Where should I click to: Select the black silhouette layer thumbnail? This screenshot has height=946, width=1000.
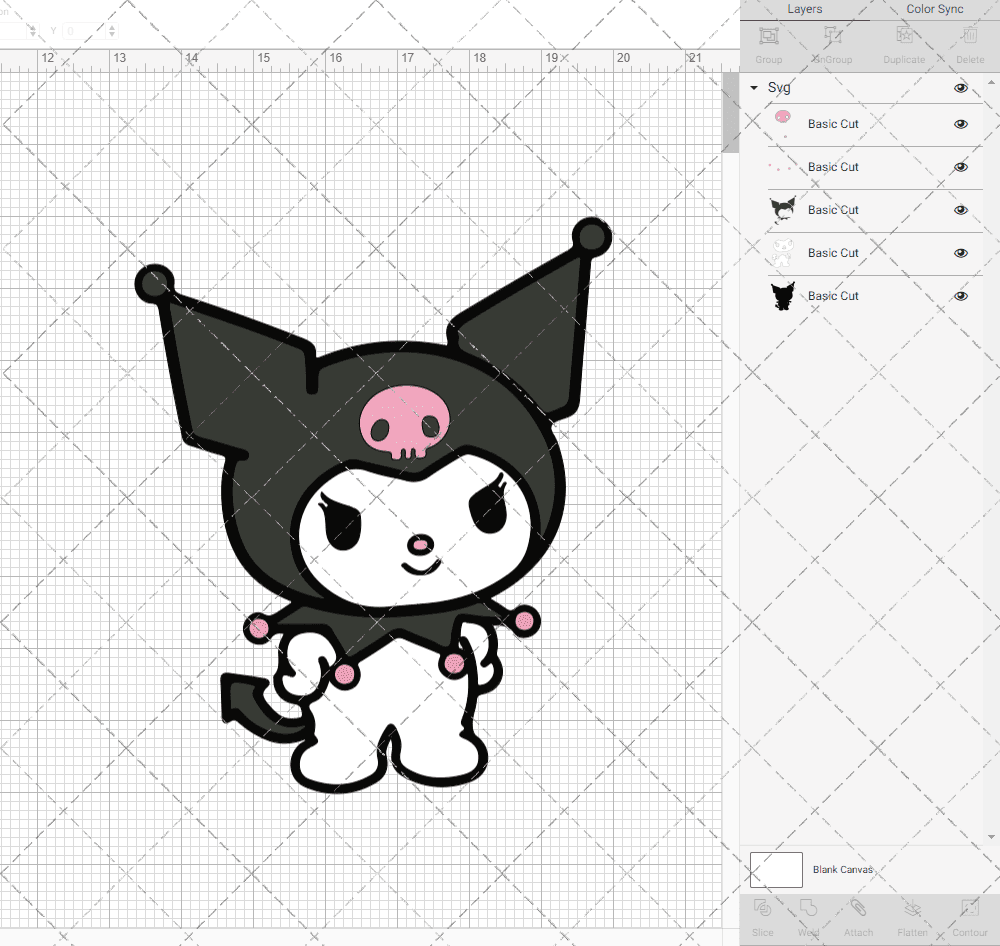[x=783, y=296]
